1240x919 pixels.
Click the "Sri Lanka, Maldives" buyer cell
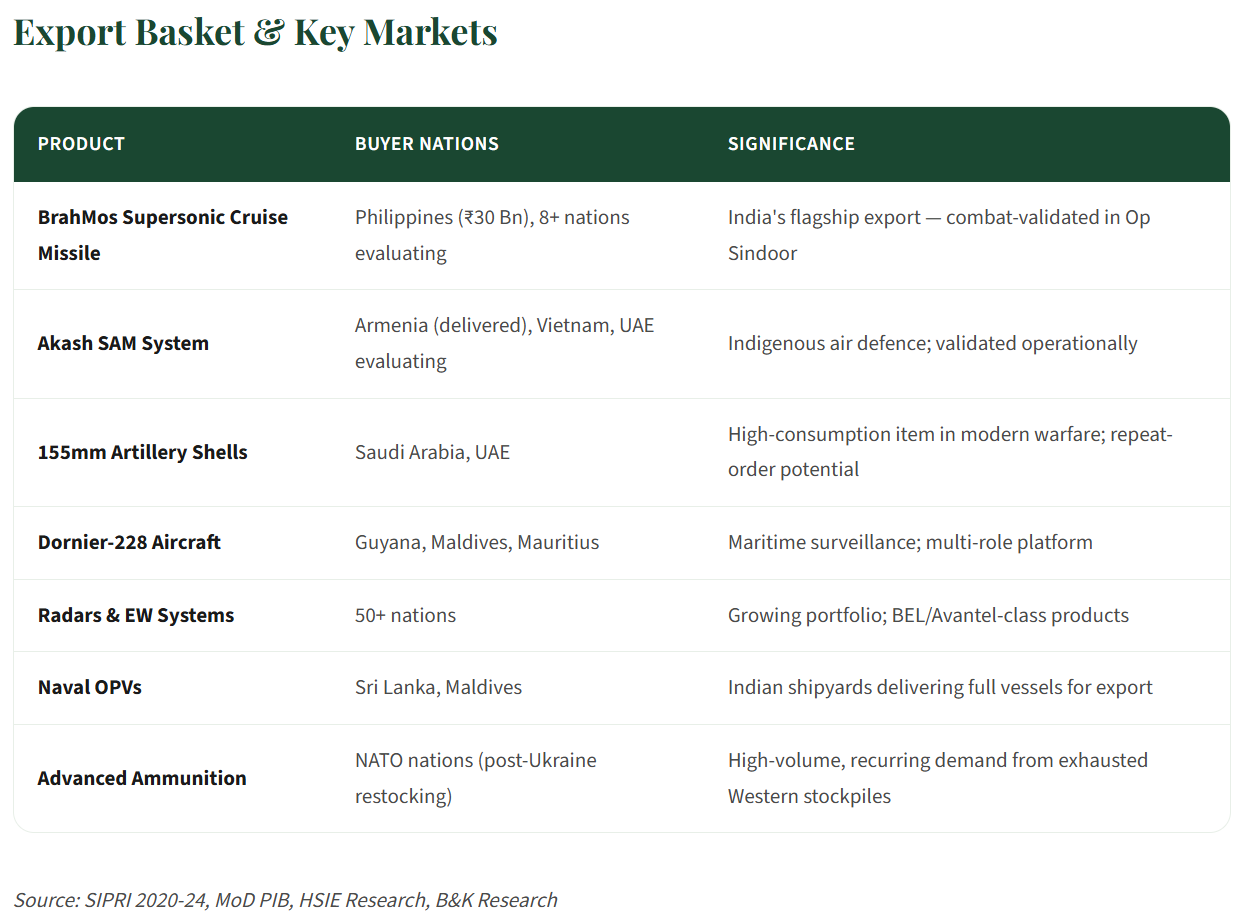(x=438, y=688)
